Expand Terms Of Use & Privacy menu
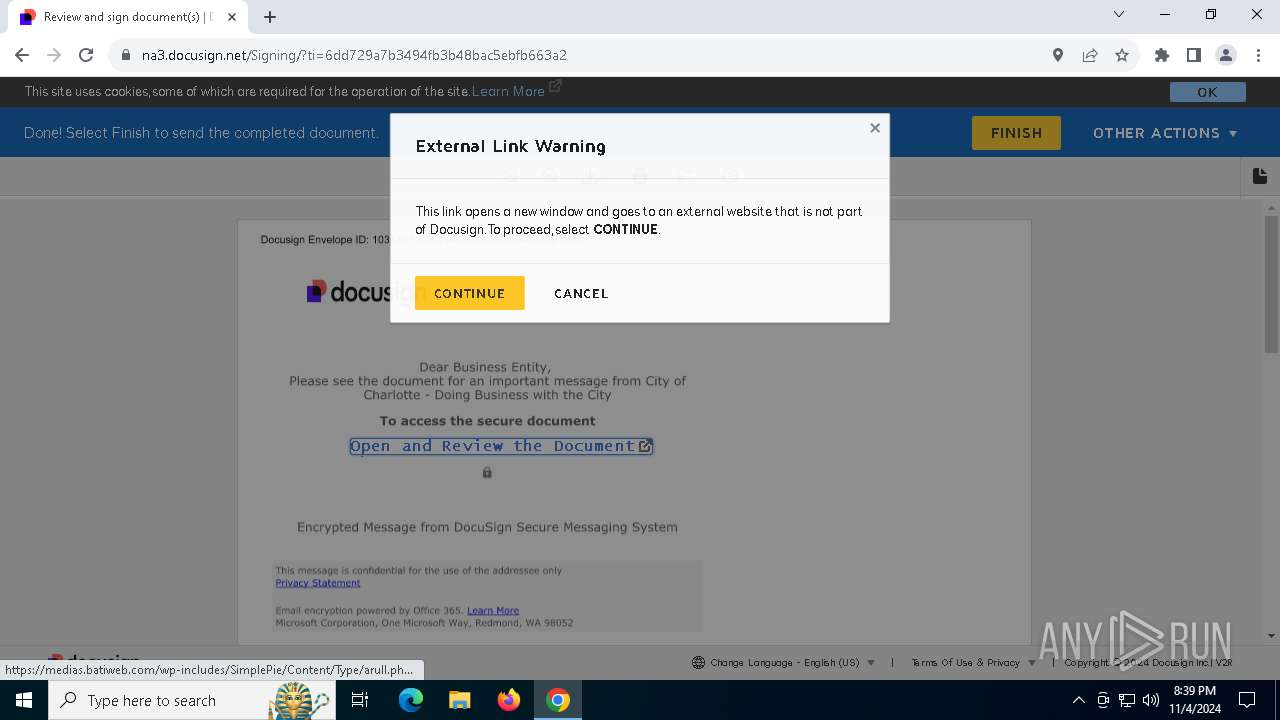Viewport: 1280px width, 720px height. [x=973, y=662]
